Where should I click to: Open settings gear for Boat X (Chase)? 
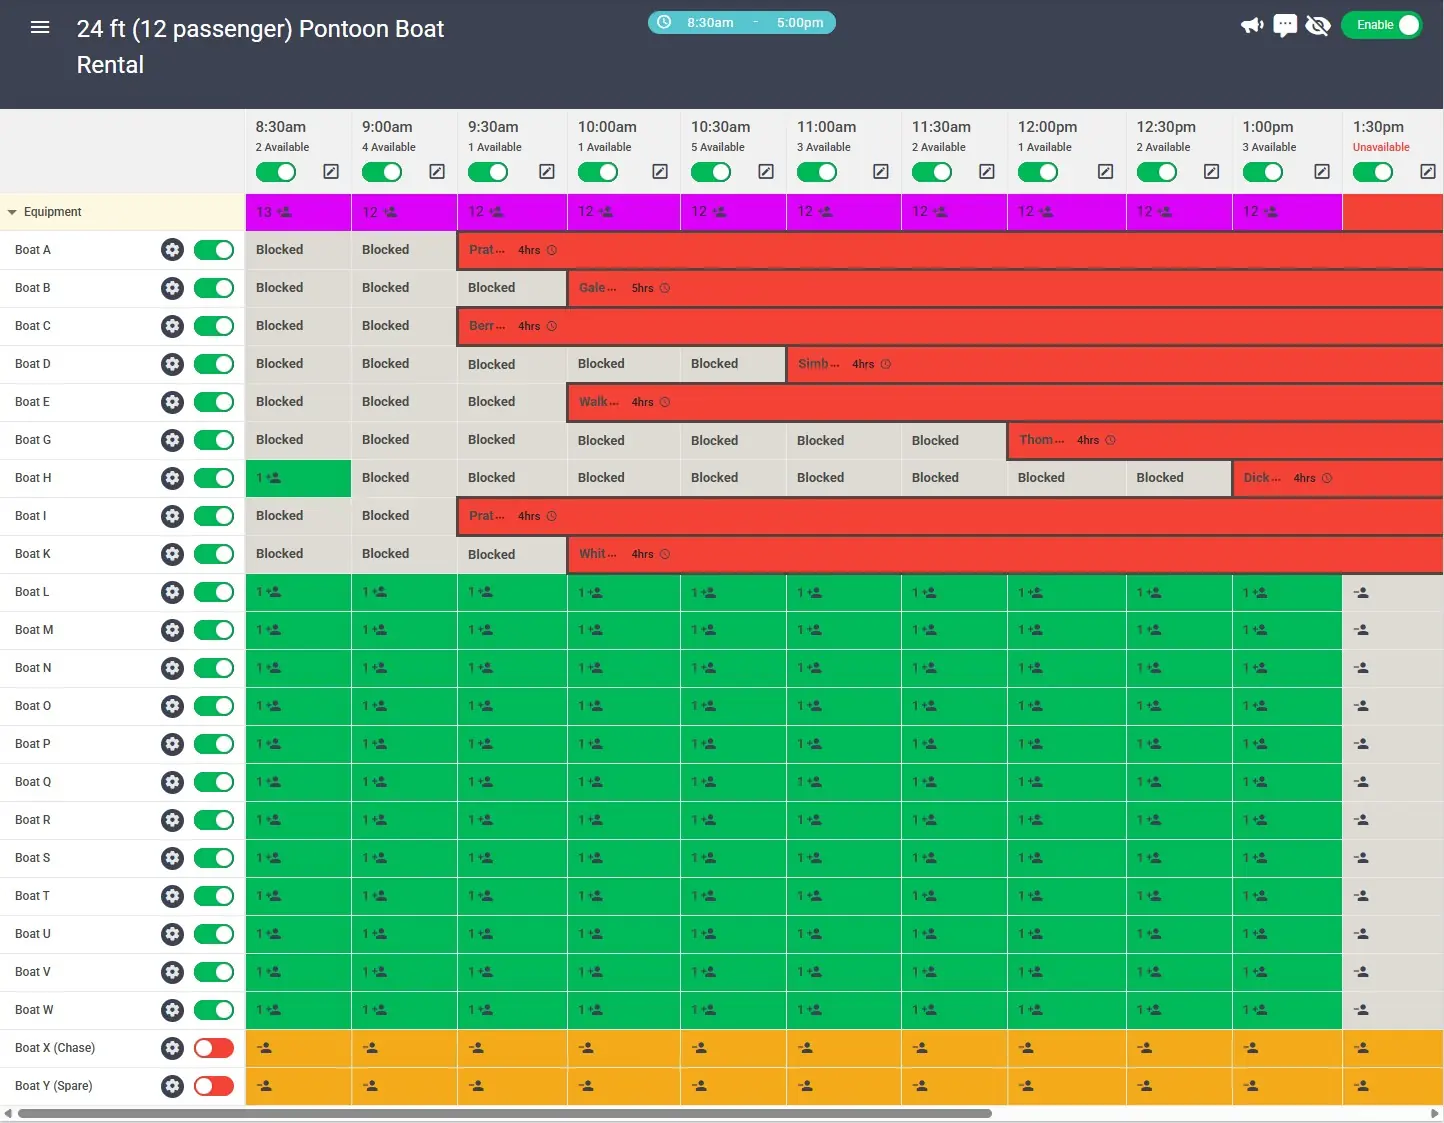click(172, 1048)
